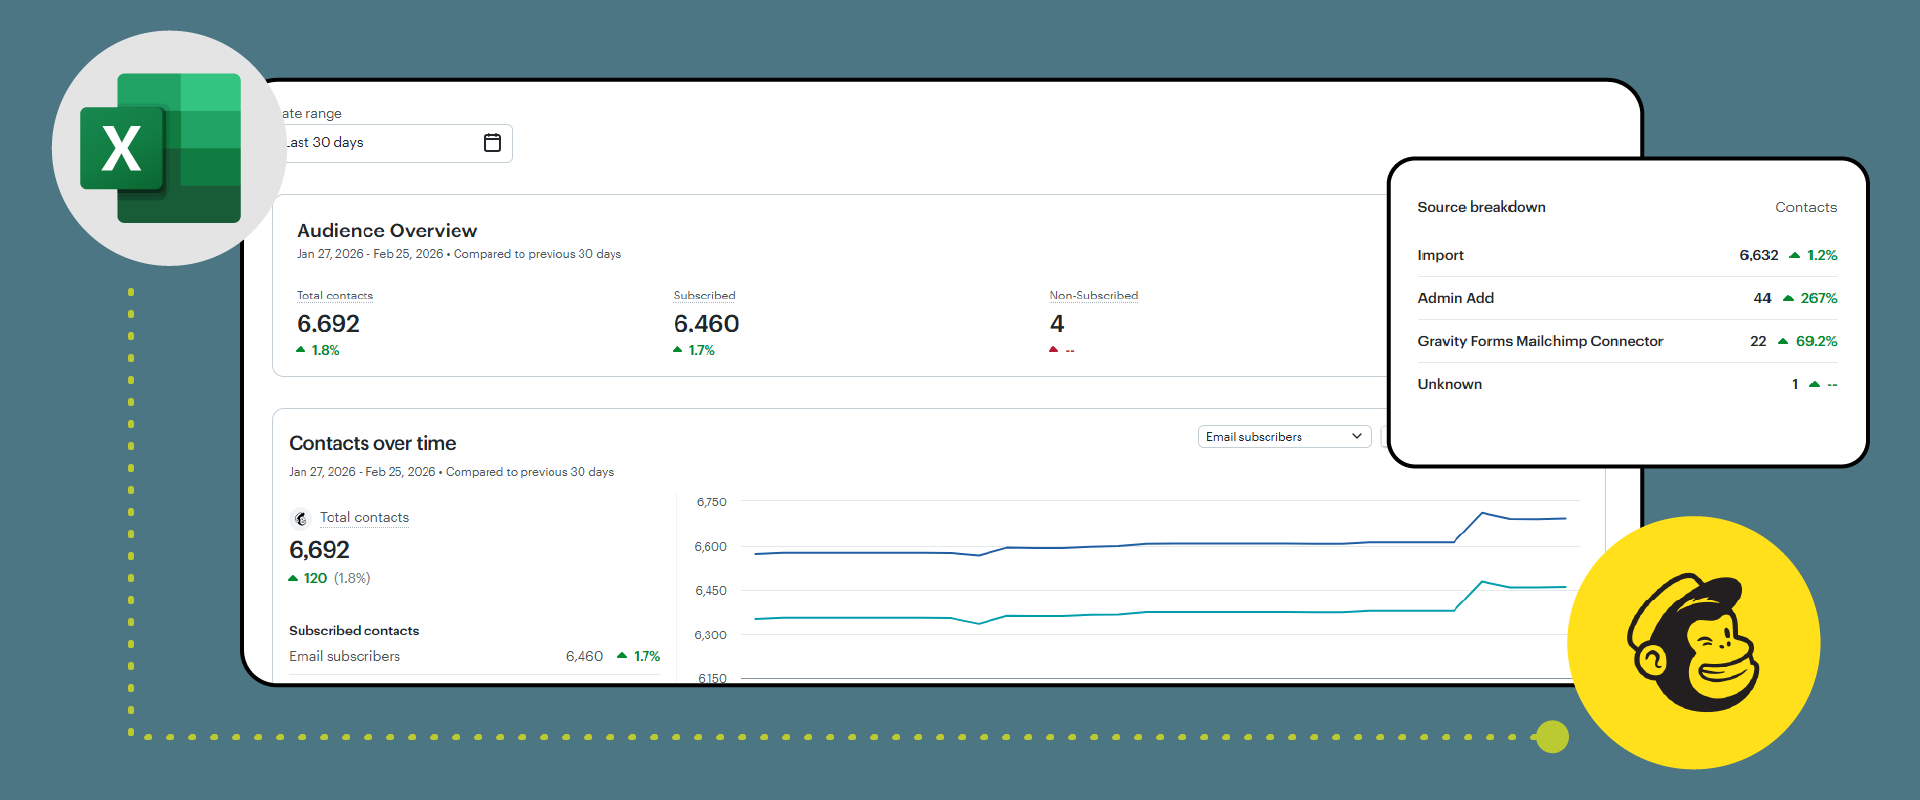Select the Gravity Forms Mailchimp Connector row

[x=1627, y=341]
